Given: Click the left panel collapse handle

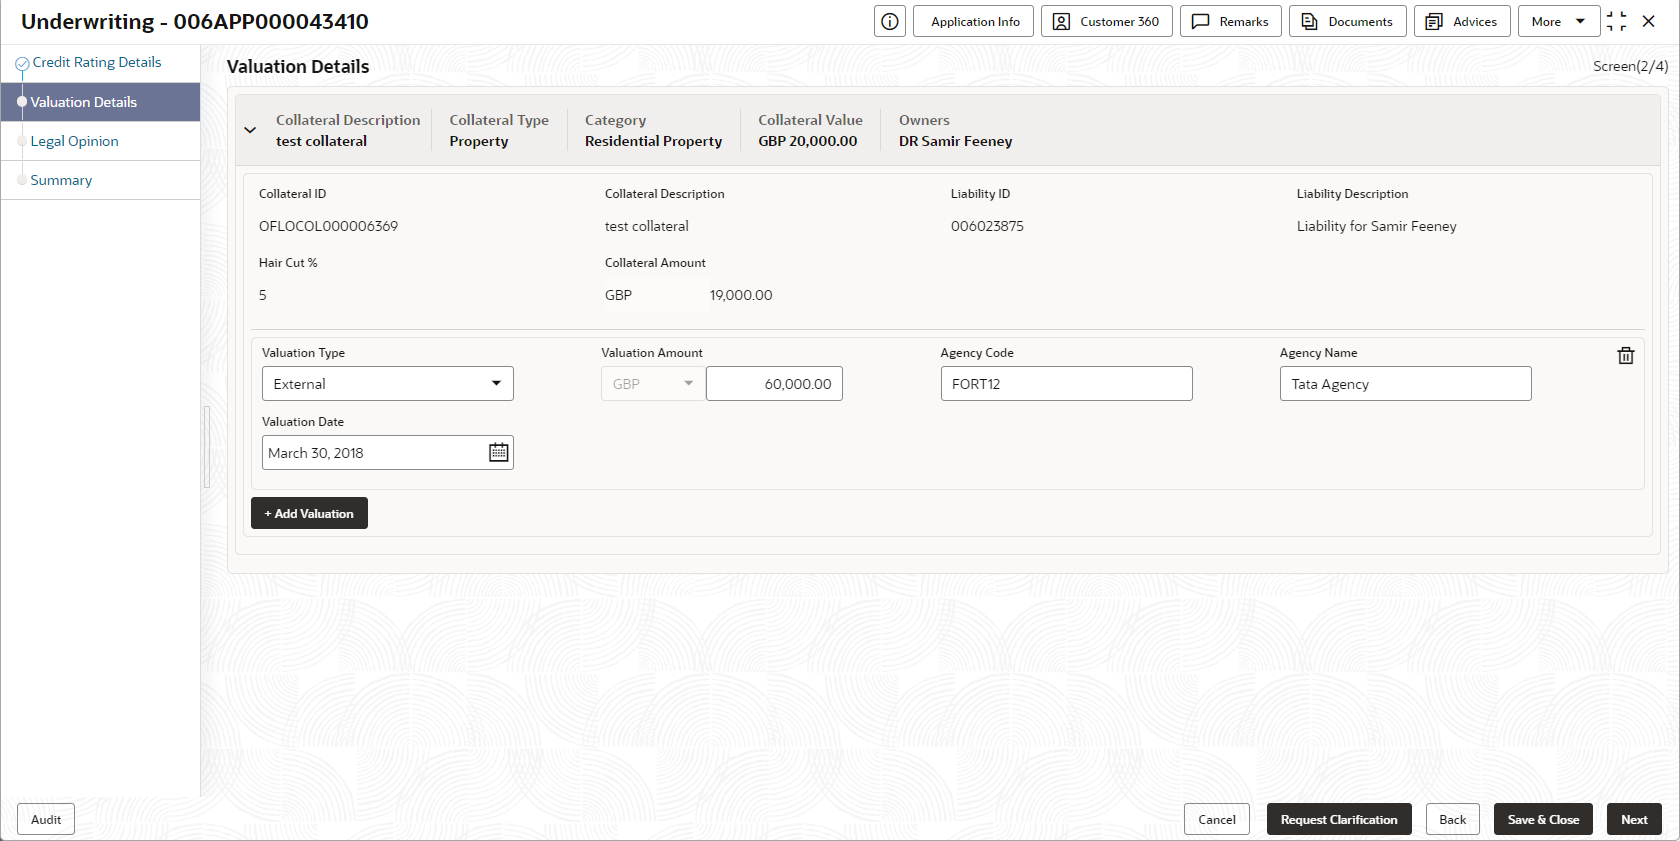Looking at the screenshot, I should point(207,446).
